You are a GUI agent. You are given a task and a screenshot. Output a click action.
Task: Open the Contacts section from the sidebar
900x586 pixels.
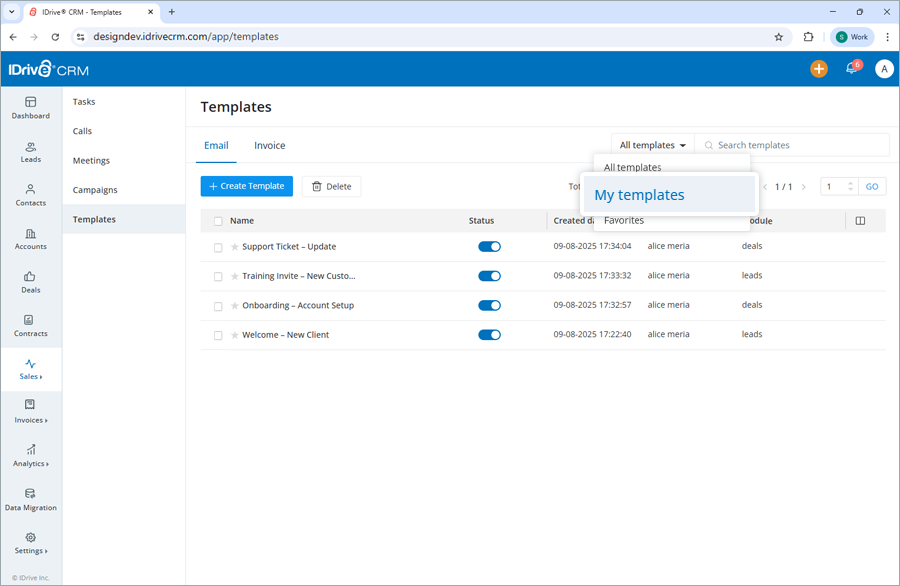pos(31,196)
